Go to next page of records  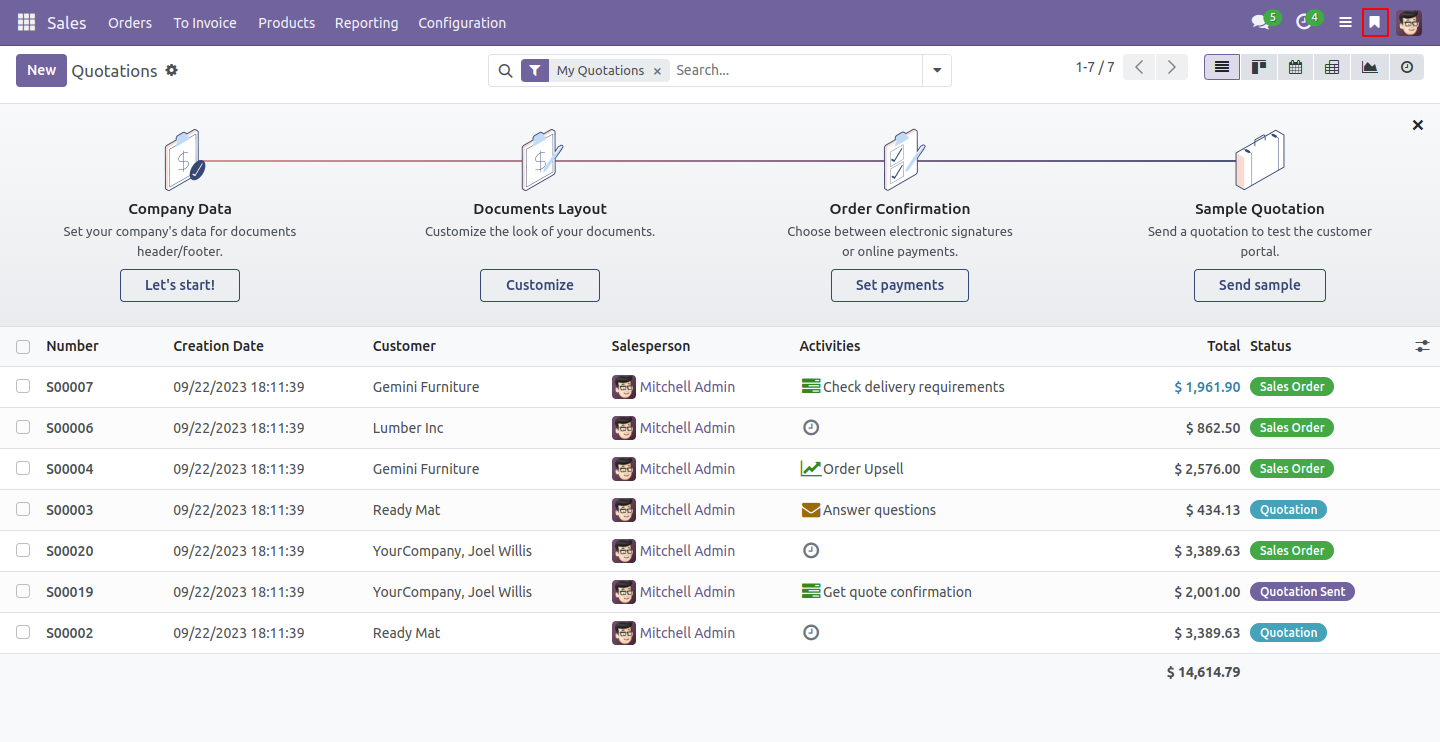coord(1172,67)
